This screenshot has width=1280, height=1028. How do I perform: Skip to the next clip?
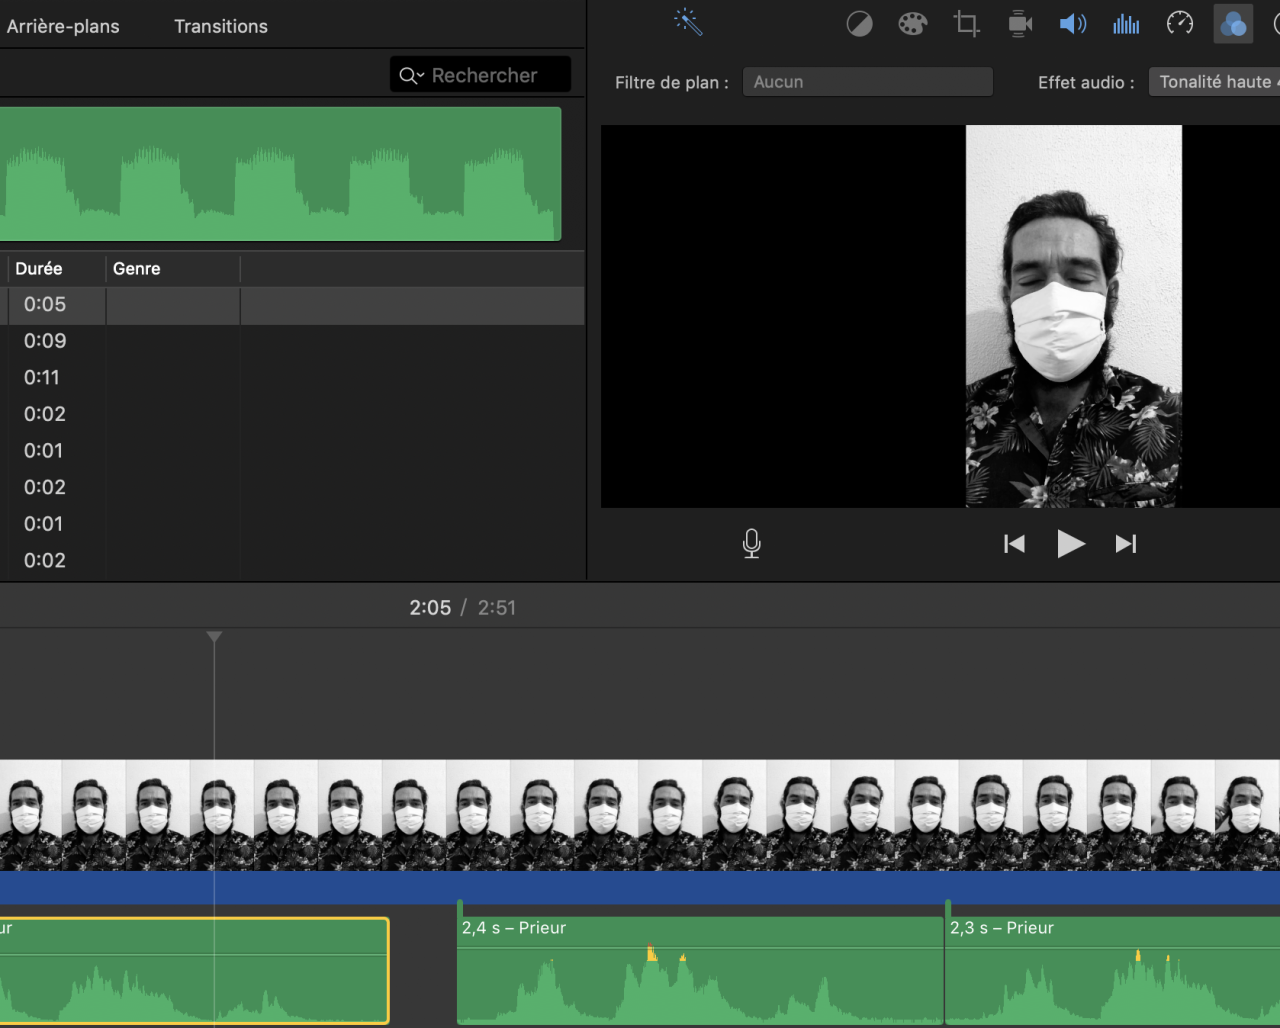[x=1126, y=544]
